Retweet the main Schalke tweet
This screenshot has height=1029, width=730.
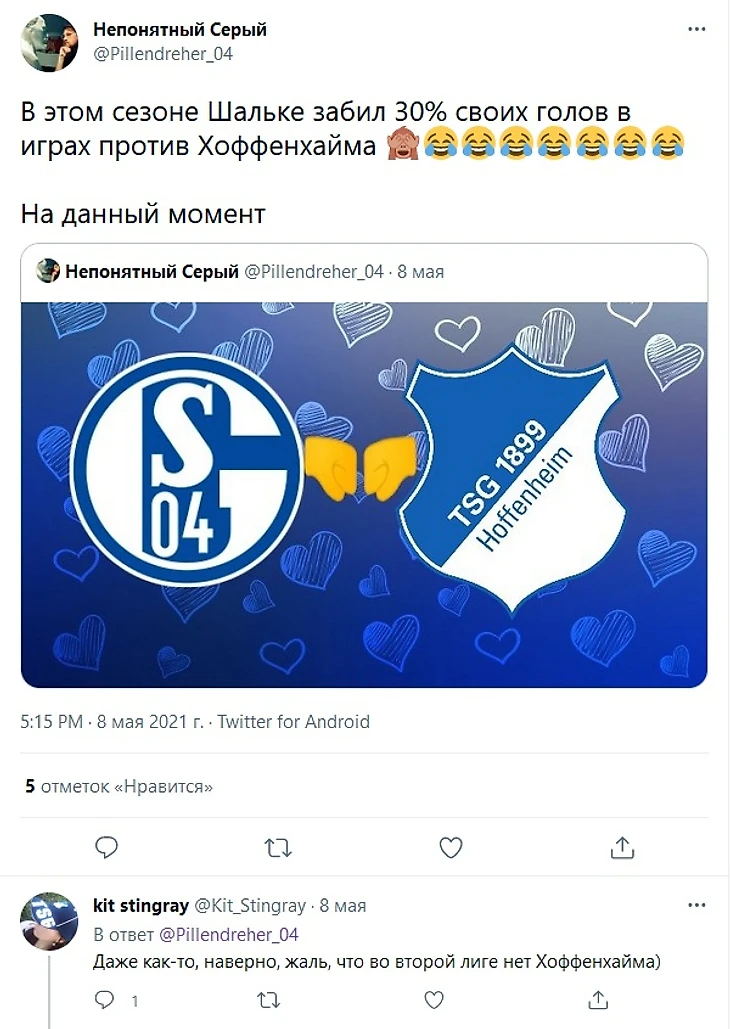[x=277, y=847]
